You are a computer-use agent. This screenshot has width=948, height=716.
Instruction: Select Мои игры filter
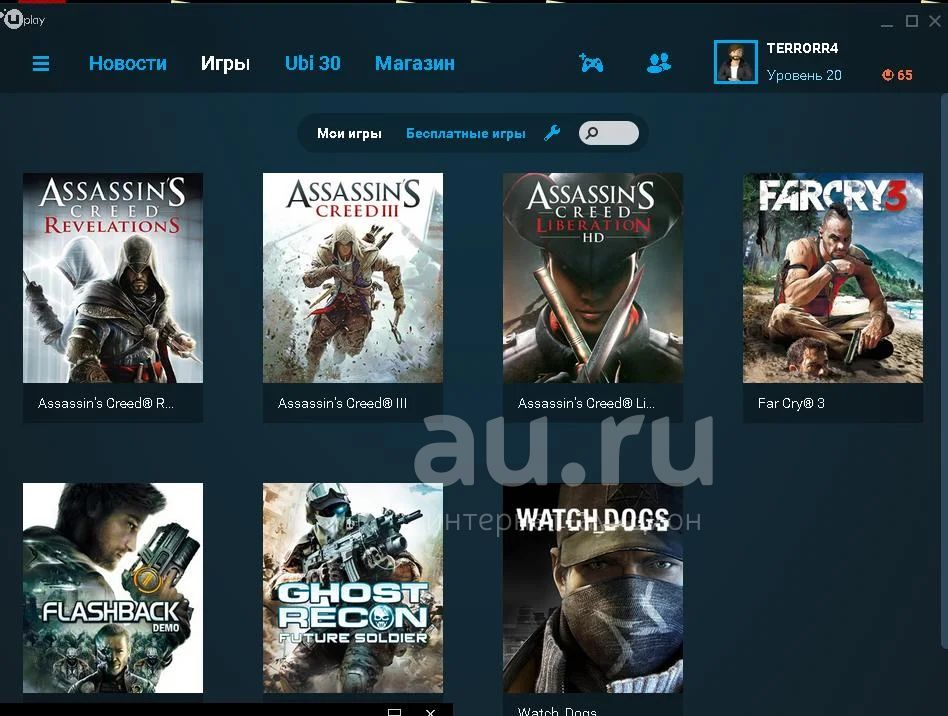pos(349,134)
